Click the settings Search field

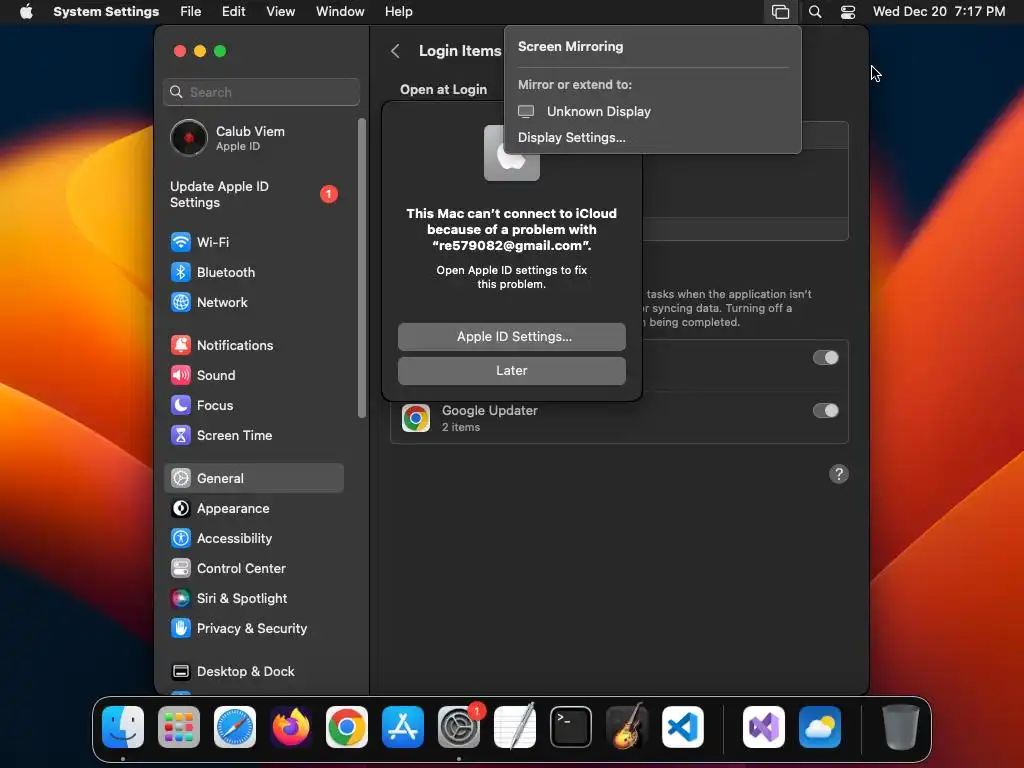pyautogui.click(x=261, y=92)
